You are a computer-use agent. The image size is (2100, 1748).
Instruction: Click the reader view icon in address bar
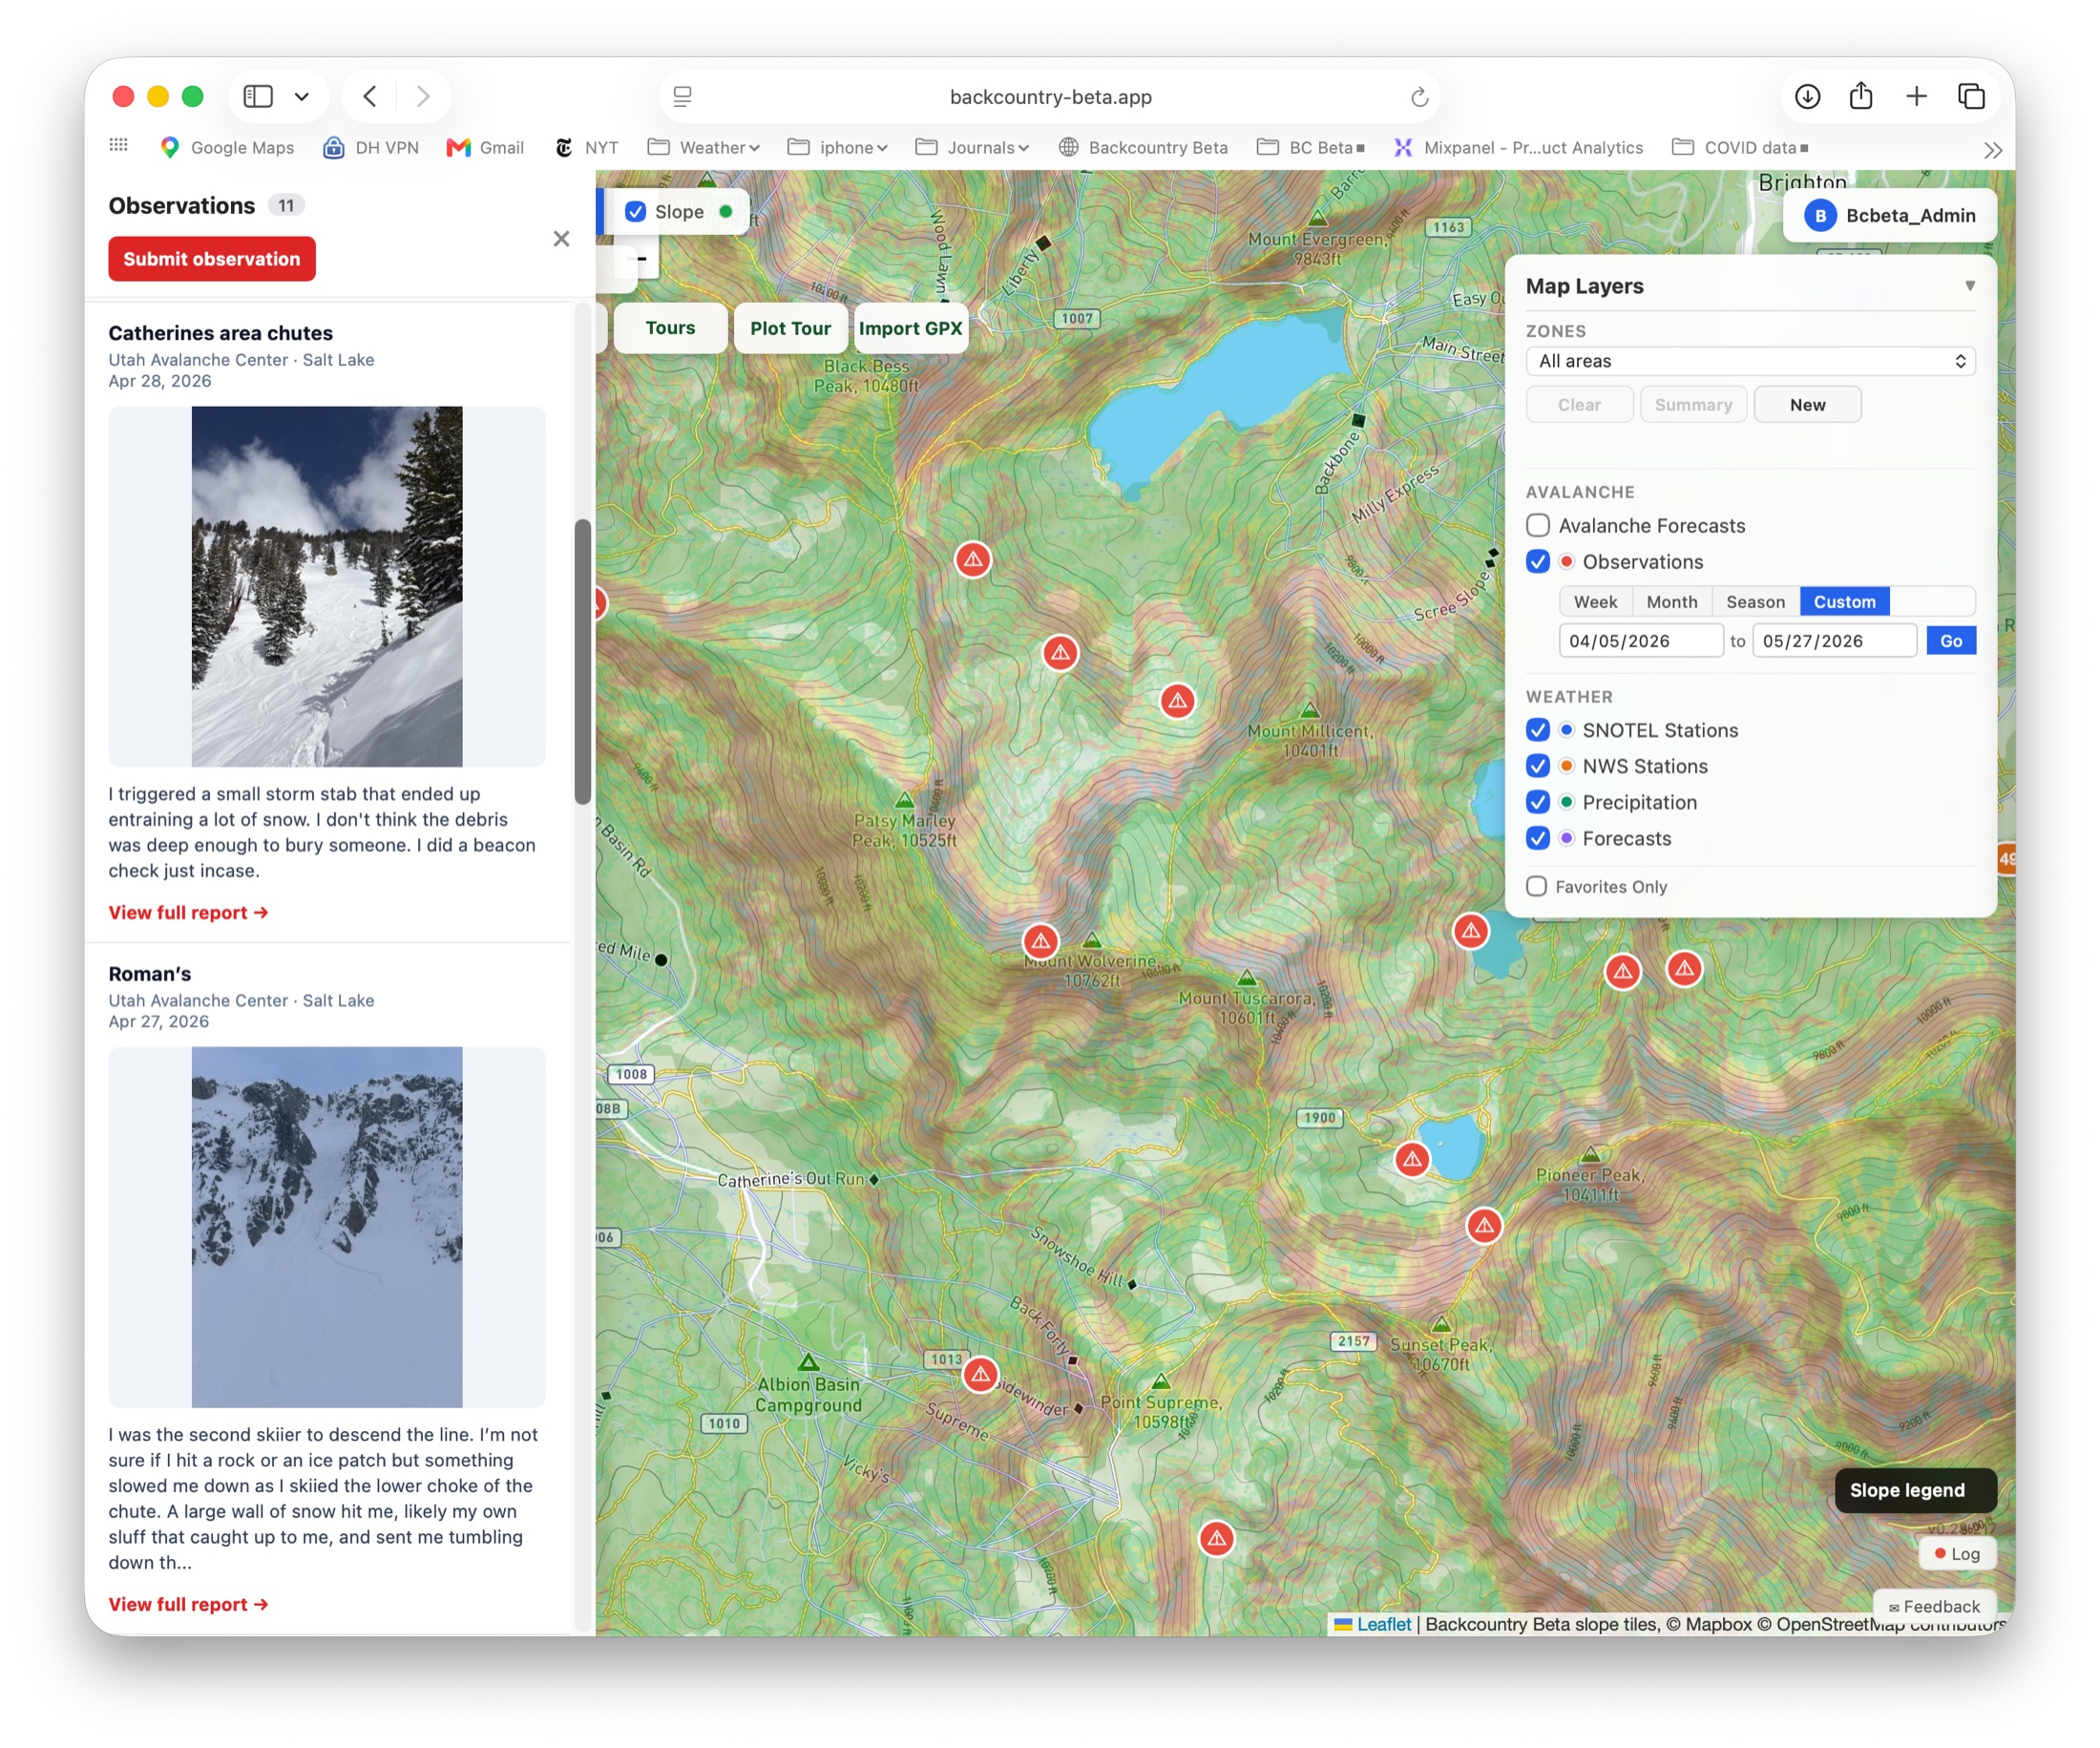tap(683, 96)
